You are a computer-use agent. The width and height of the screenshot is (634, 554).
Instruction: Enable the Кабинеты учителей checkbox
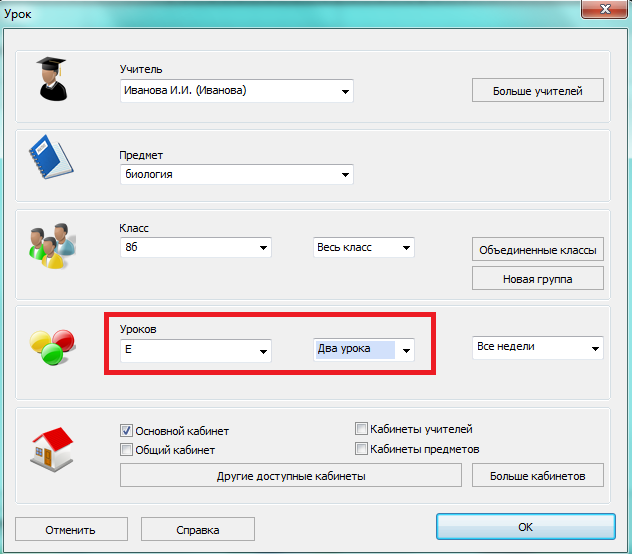[361, 429]
